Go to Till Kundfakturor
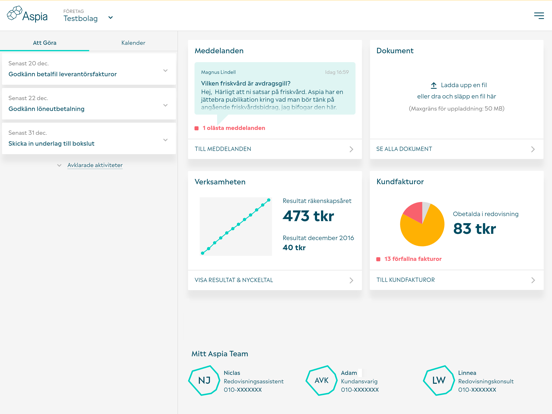Screen dimensions: 552x414 [457, 280]
